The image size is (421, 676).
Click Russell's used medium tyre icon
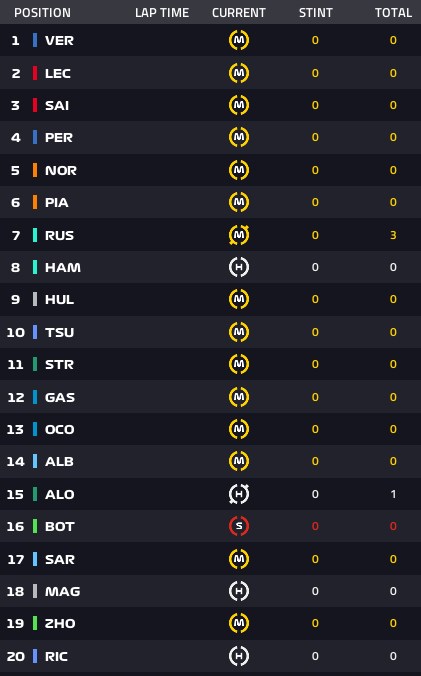[x=239, y=235]
